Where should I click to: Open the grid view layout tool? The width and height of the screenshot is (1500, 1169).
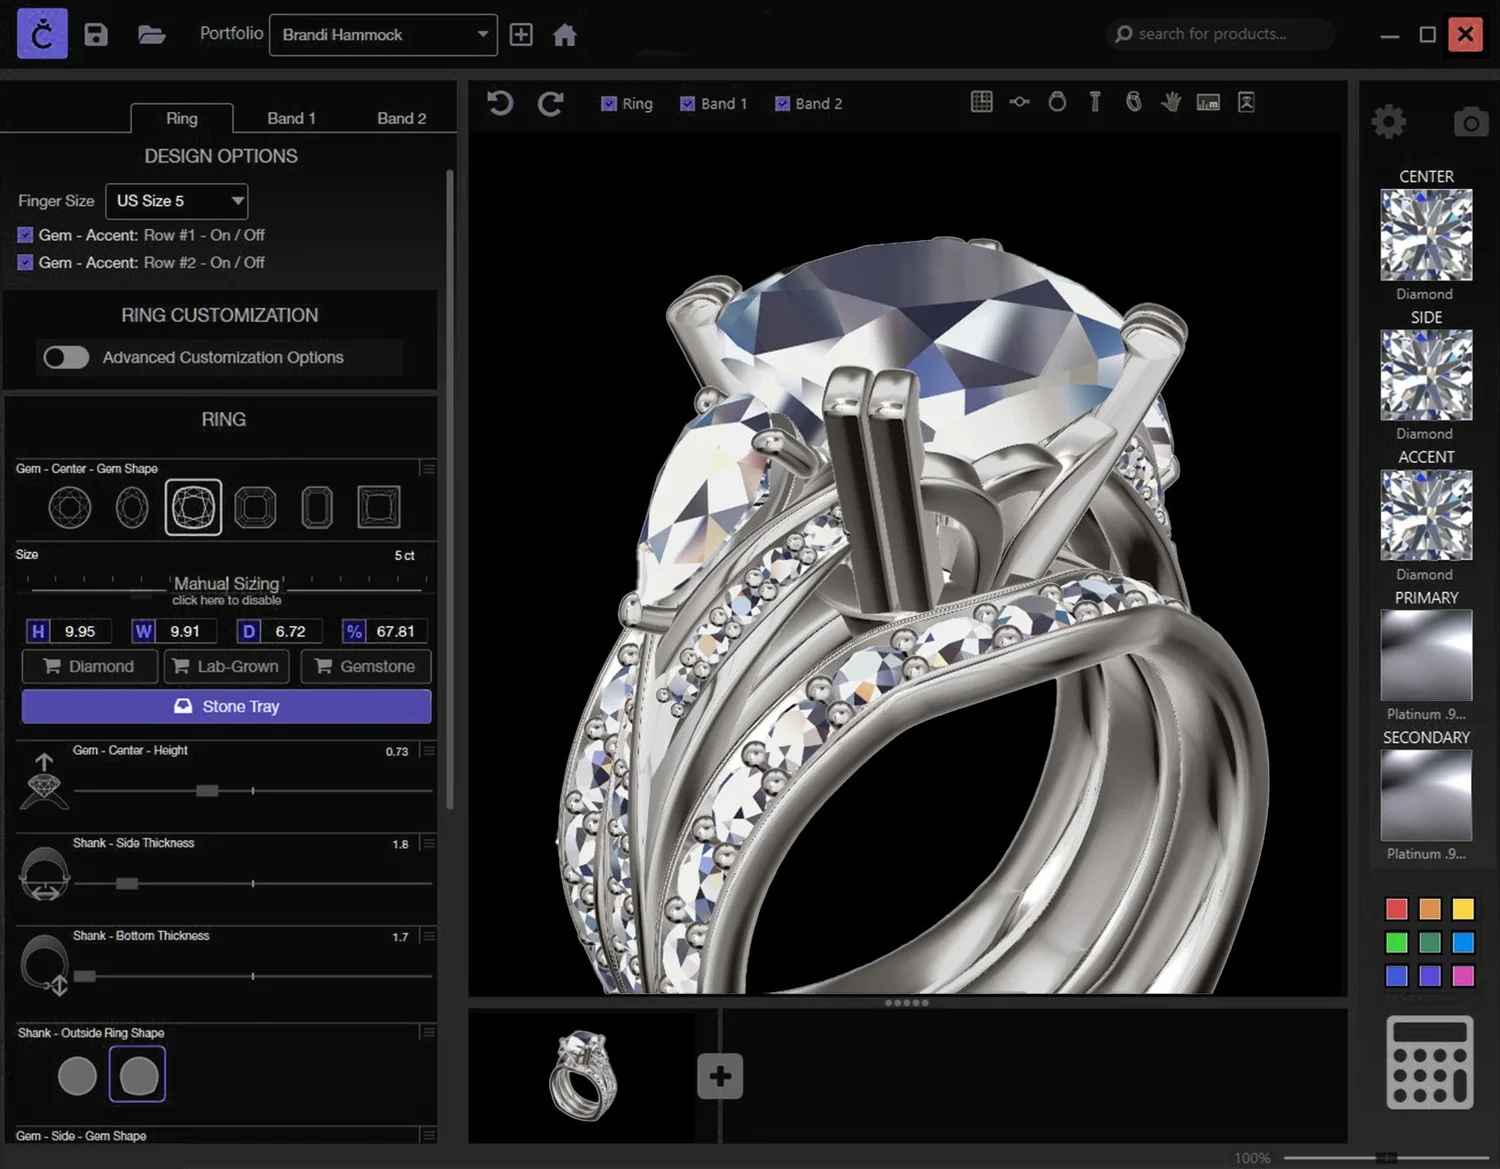(x=981, y=101)
